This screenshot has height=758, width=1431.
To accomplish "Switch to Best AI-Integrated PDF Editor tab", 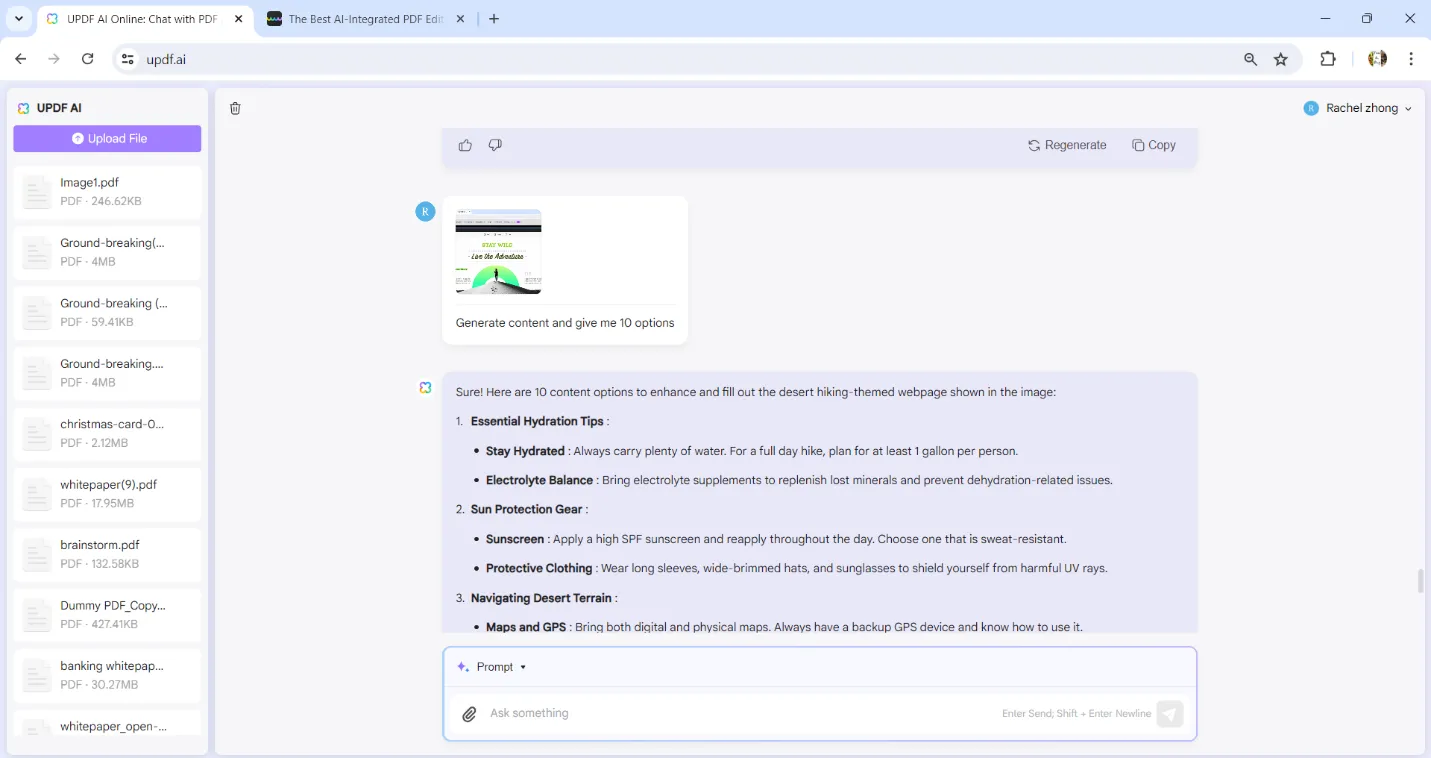I will [x=365, y=19].
